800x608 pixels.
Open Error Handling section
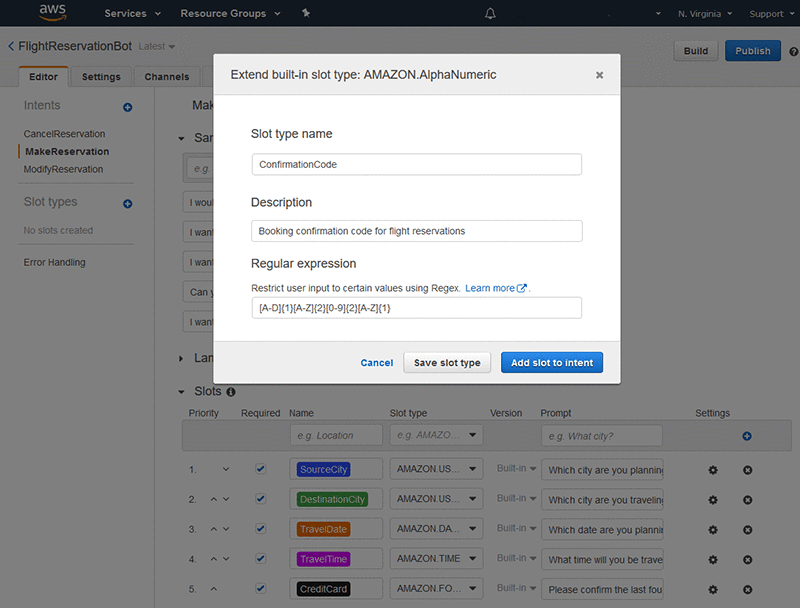click(54, 262)
